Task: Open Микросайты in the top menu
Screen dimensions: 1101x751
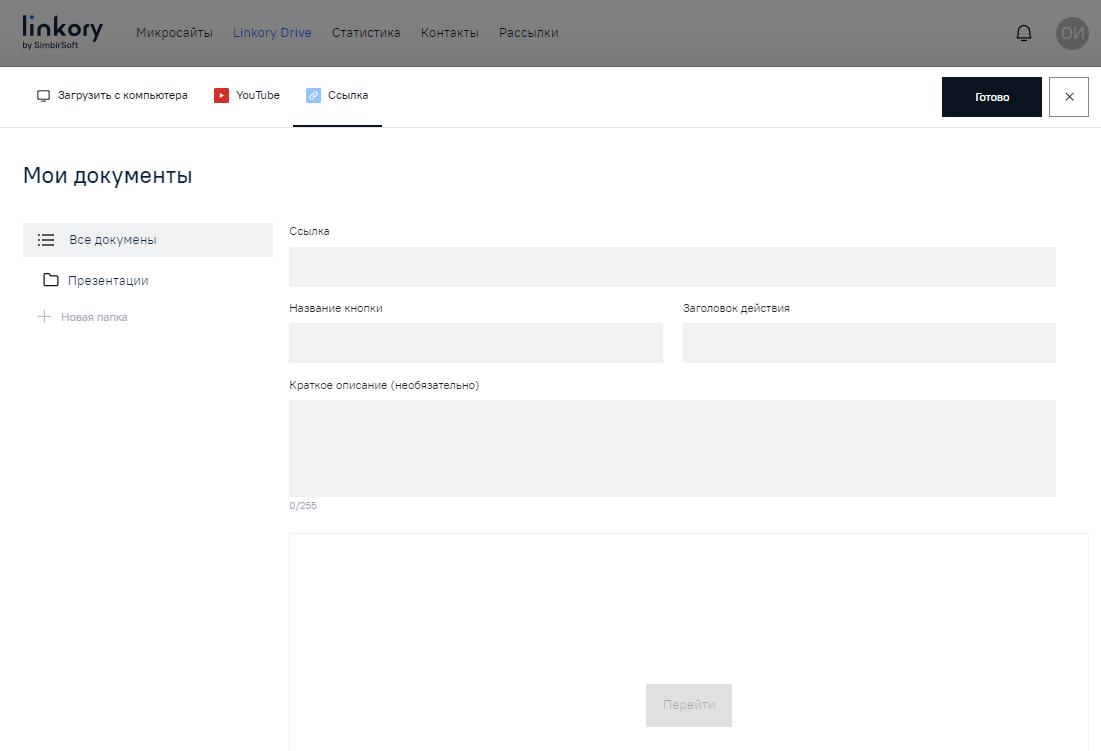Action: pos(174,33)
